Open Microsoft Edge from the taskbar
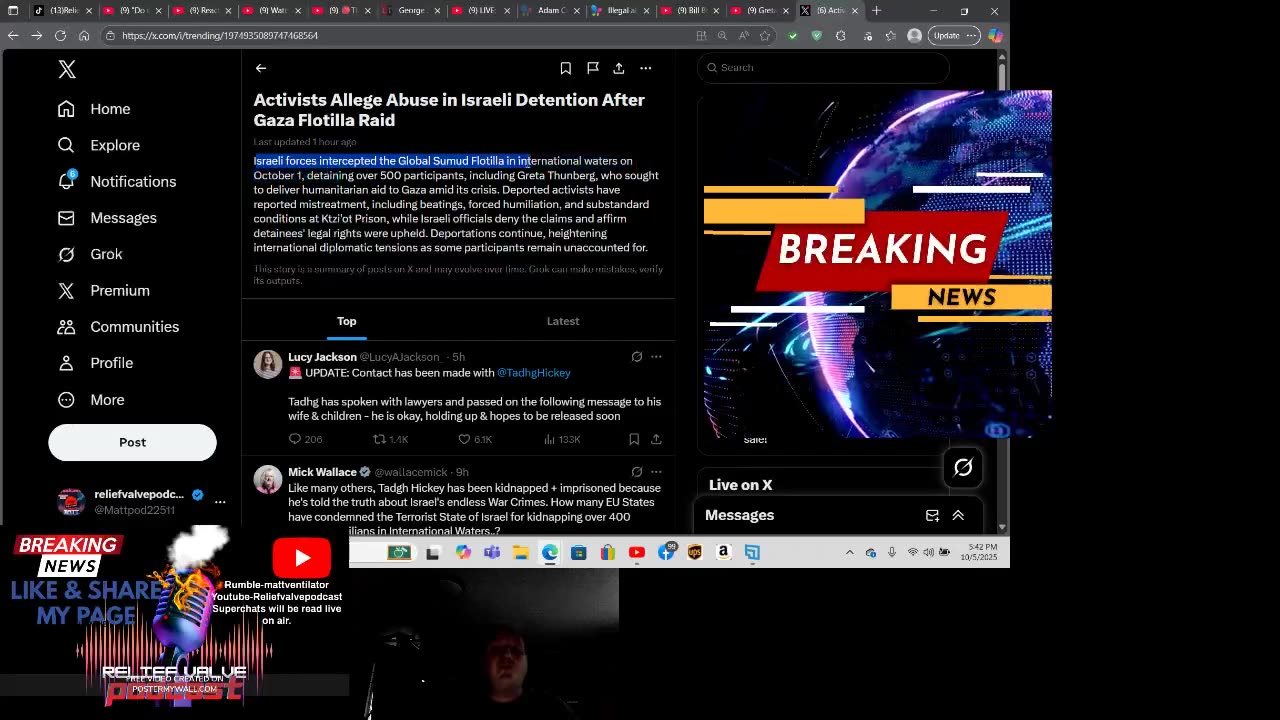The width and height of the screenshot is (1280, 720). pos(550,553)
